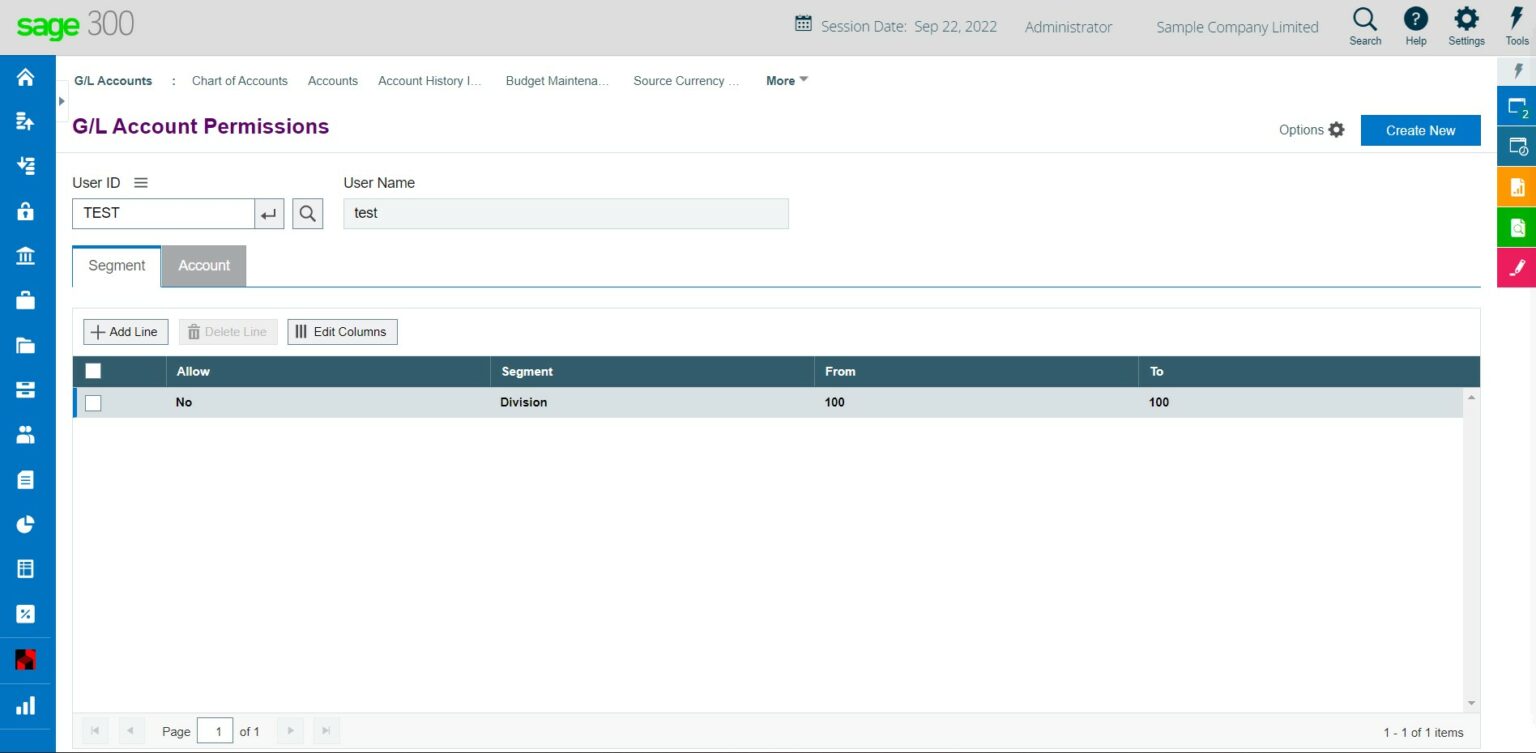Add a new line to the grid
Image resolution: width=1536 pixels, height=753 pixels.
click(x=125, y=331)
